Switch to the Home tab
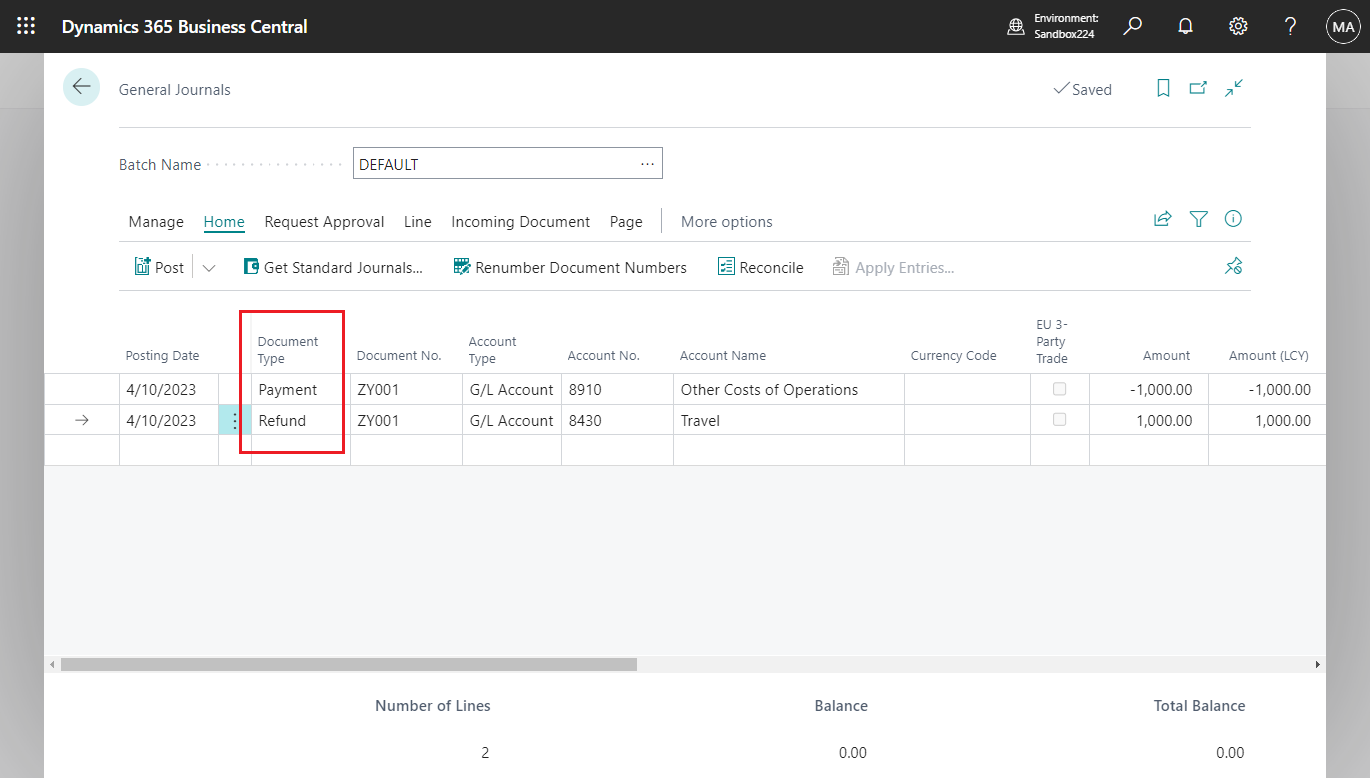 [x=224, y=221]
